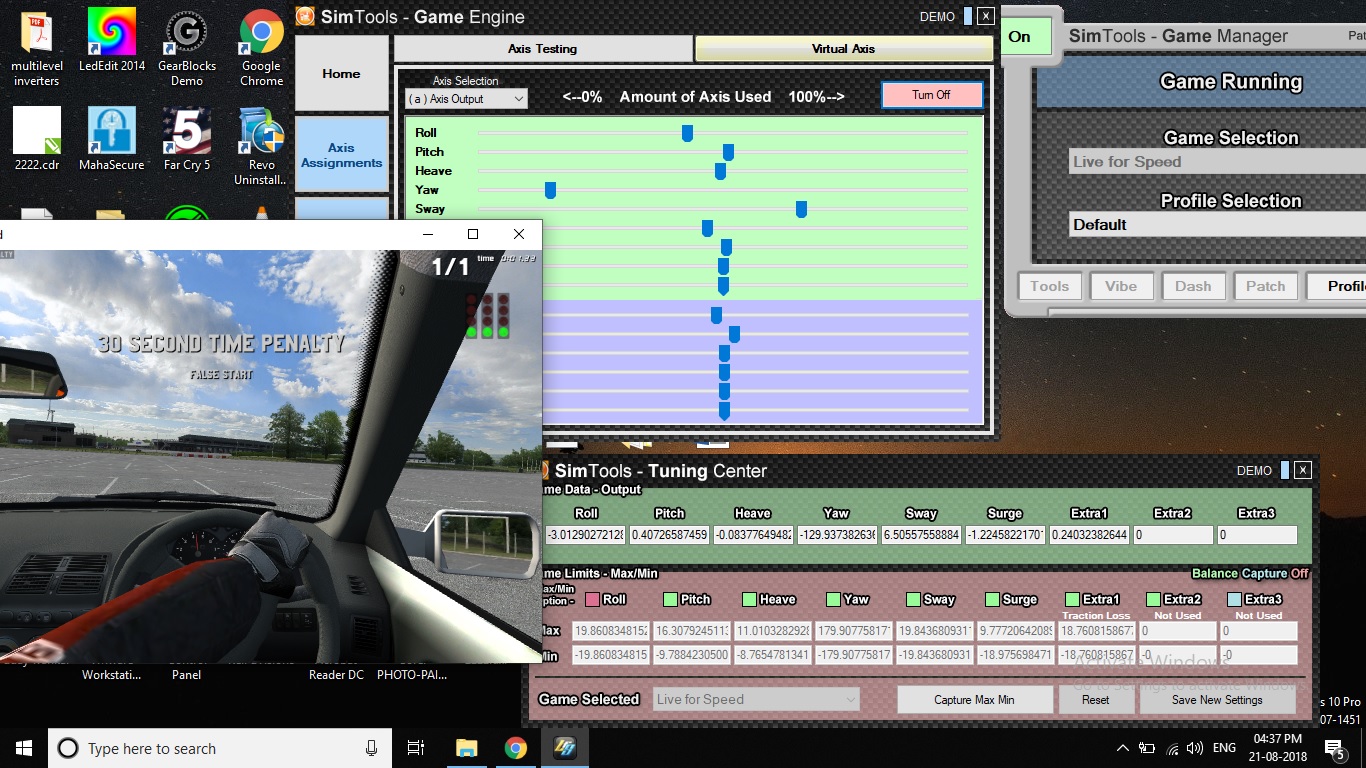The width and height of the screenshot is (1366, 768).
Task: Click the Sway output value field
Action: [x=921, y=535]
